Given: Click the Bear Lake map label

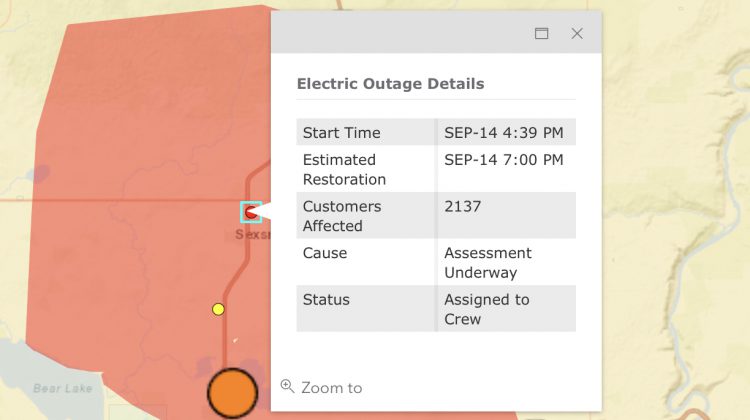Looking at the screenshot, I should coord(63,388).
